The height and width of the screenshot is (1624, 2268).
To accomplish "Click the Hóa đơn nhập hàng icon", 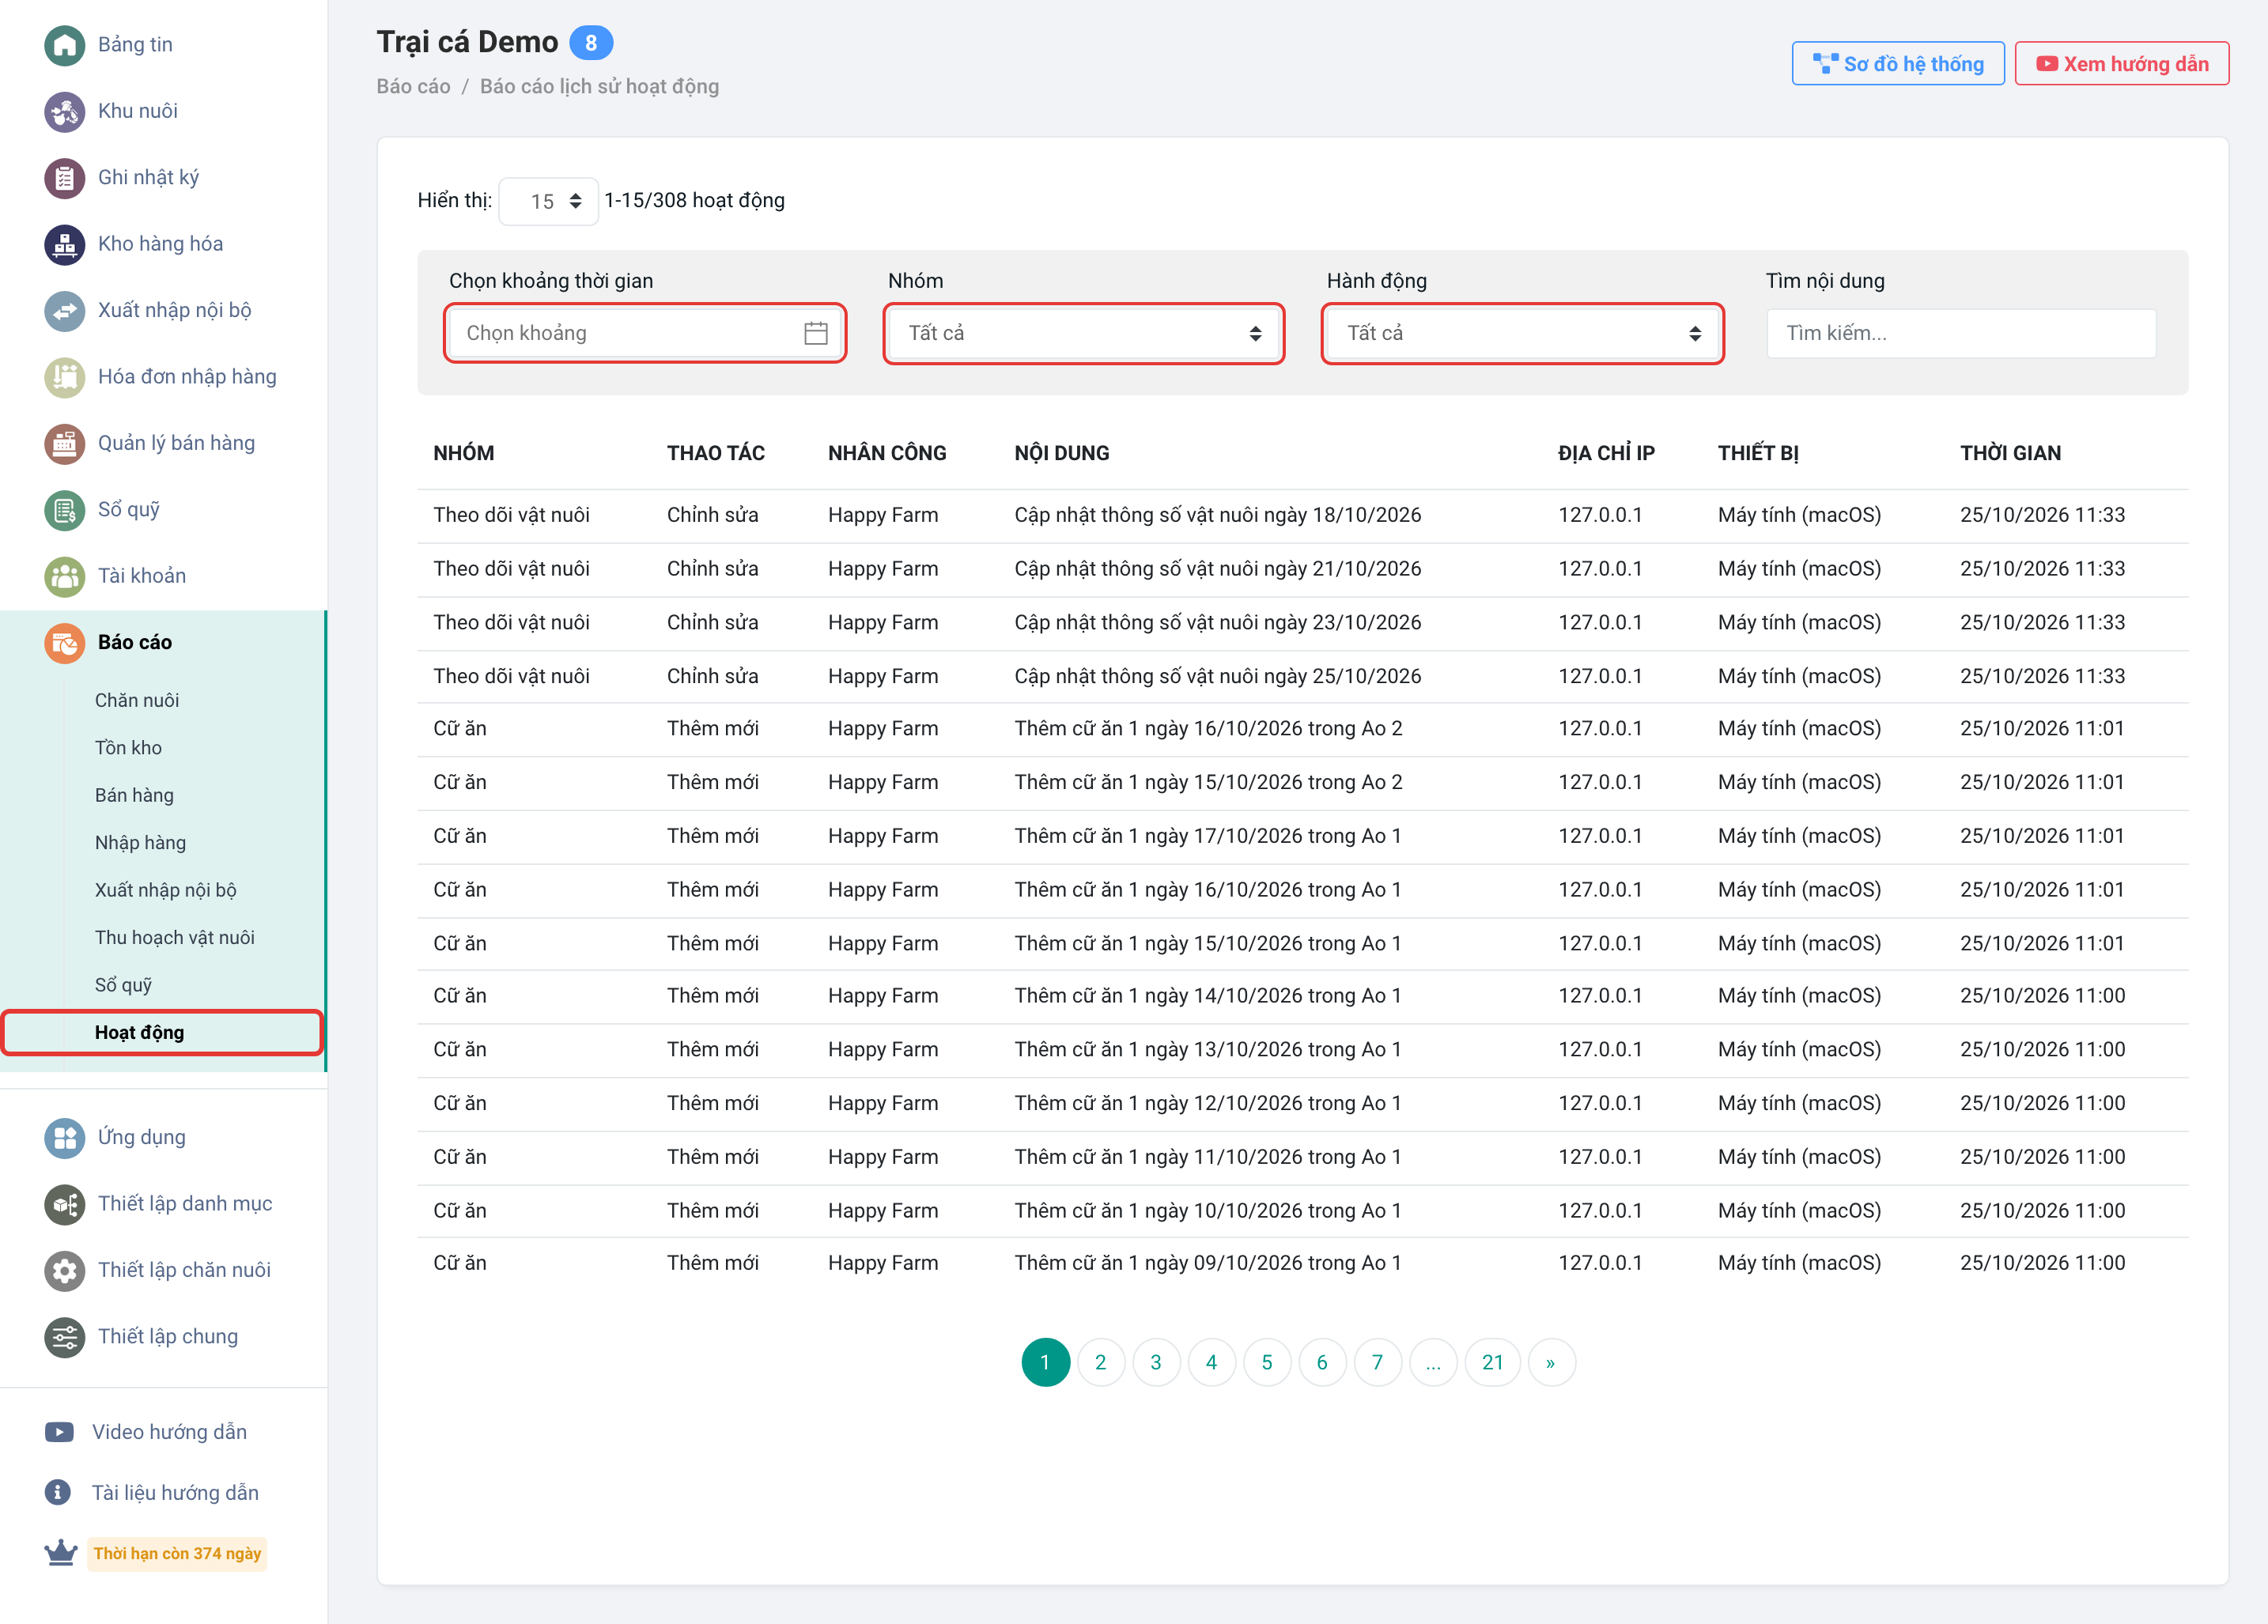I will click(x=64, y=377).
